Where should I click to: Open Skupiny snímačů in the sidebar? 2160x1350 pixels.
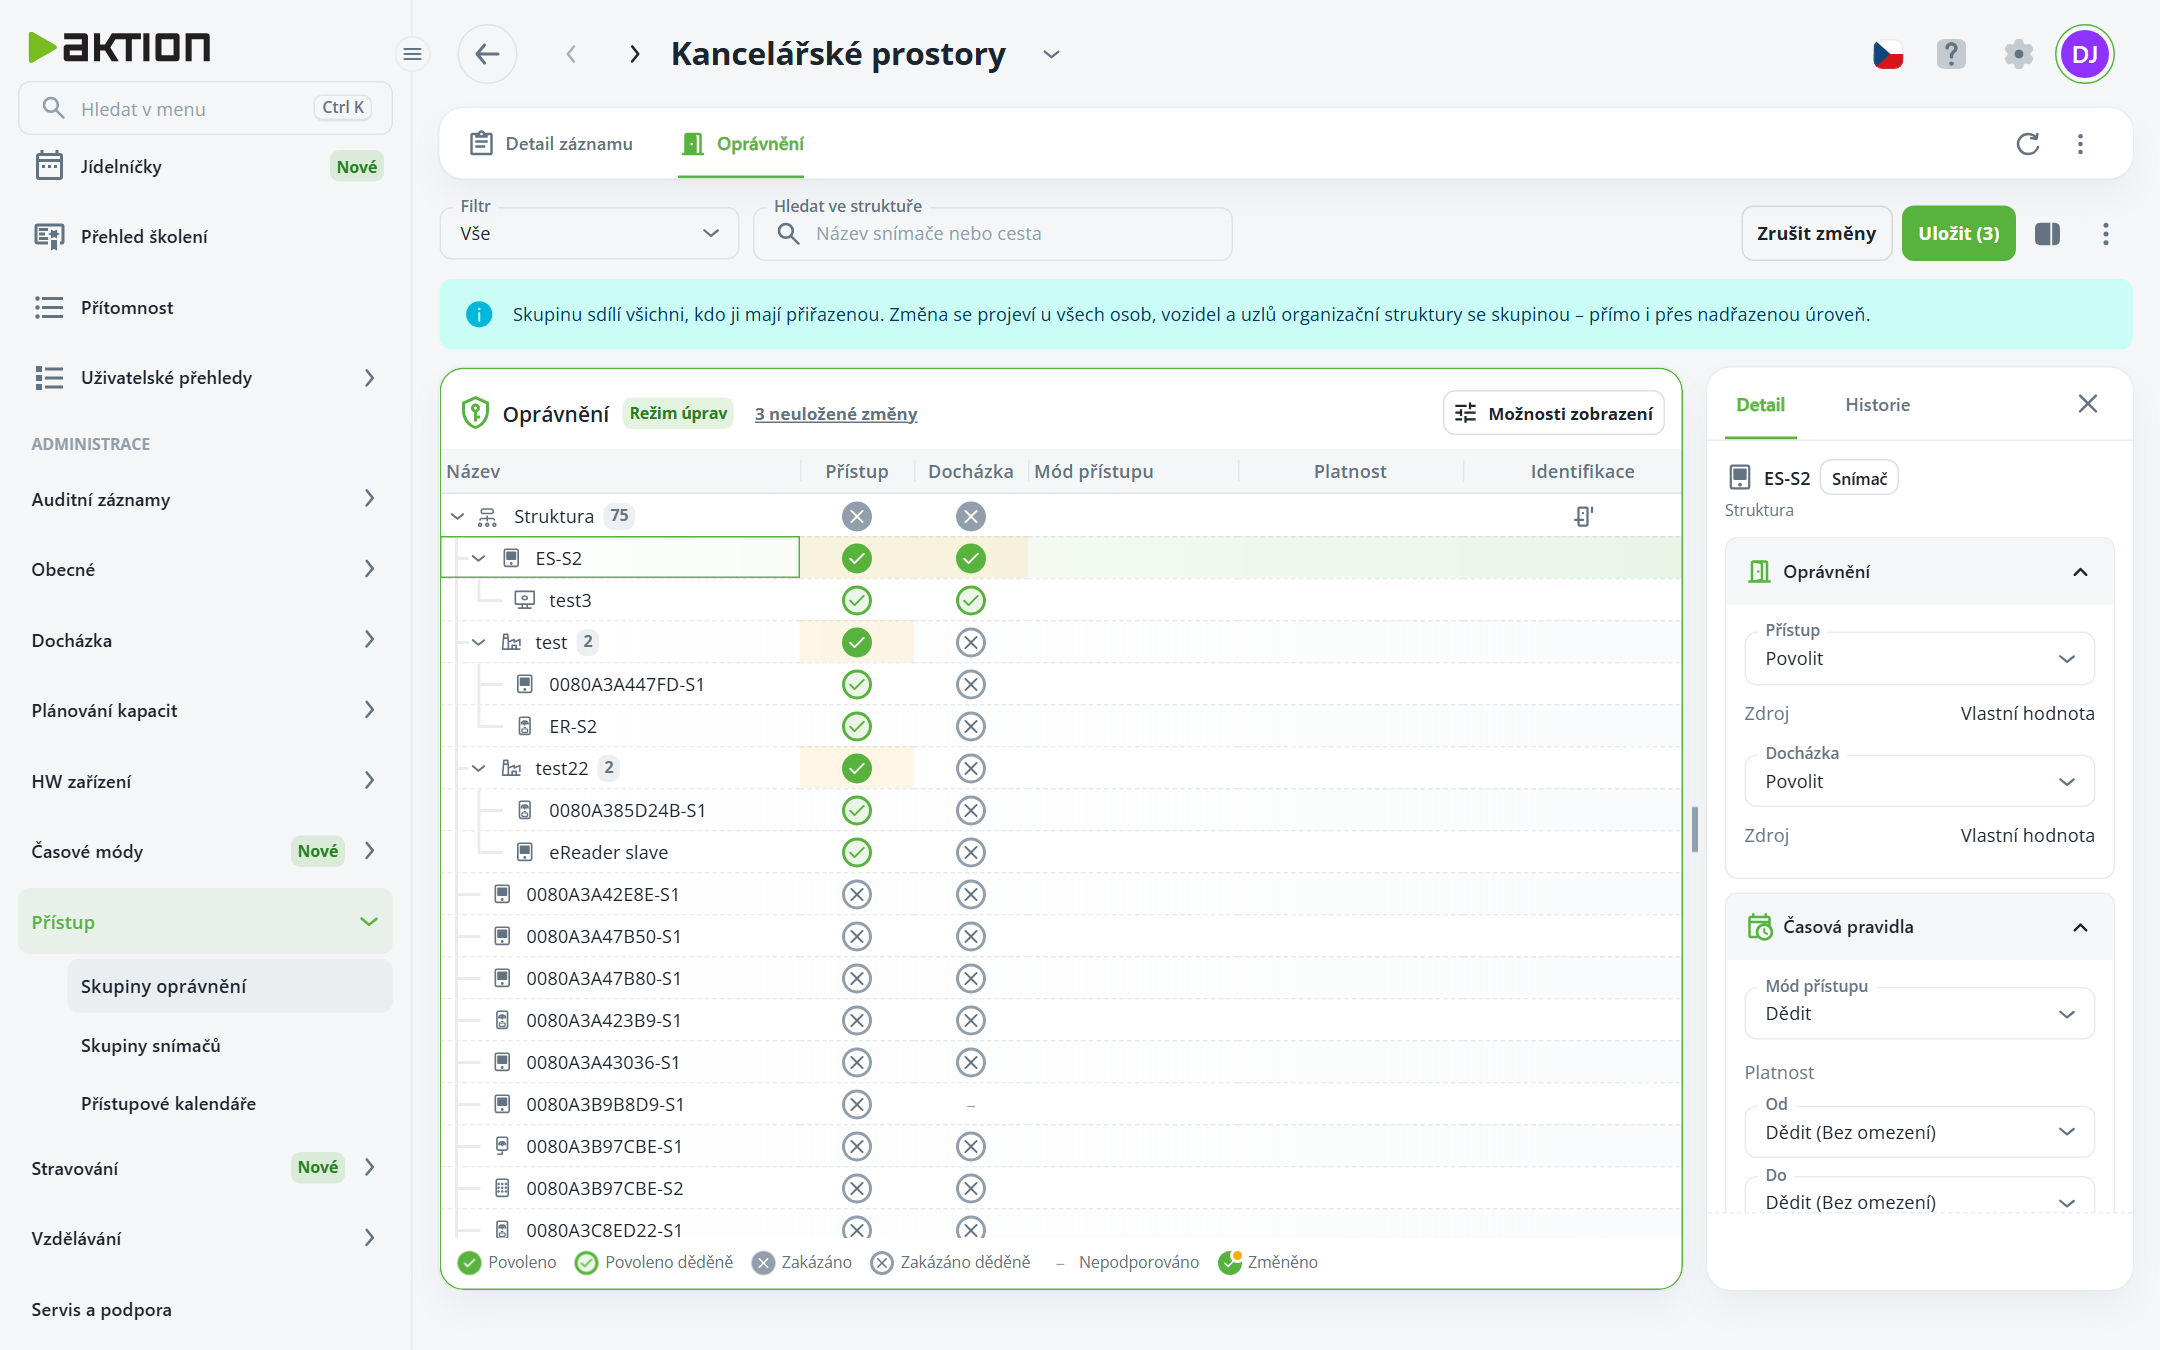(150, 1045)
